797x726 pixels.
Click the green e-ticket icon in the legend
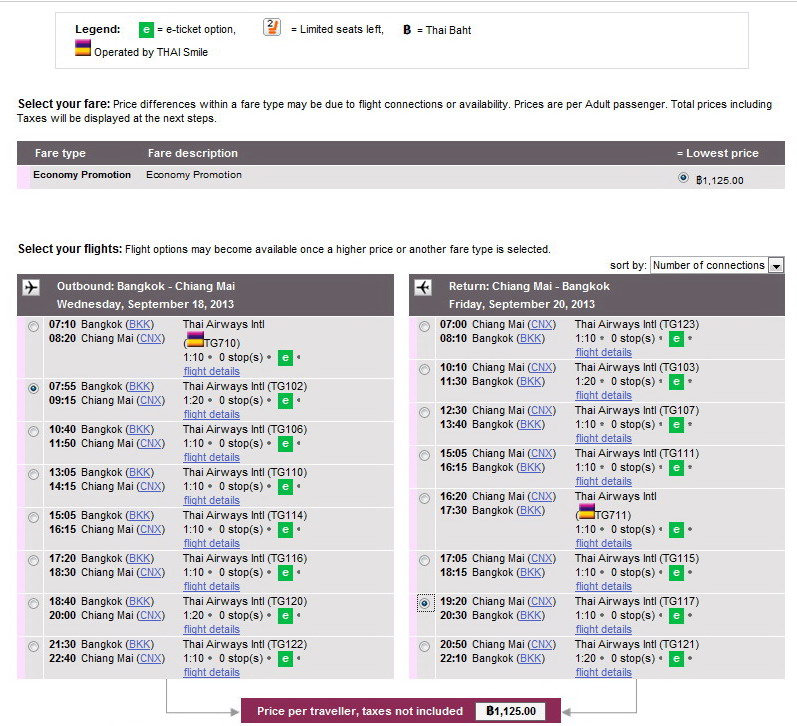[x=146, y=29]
